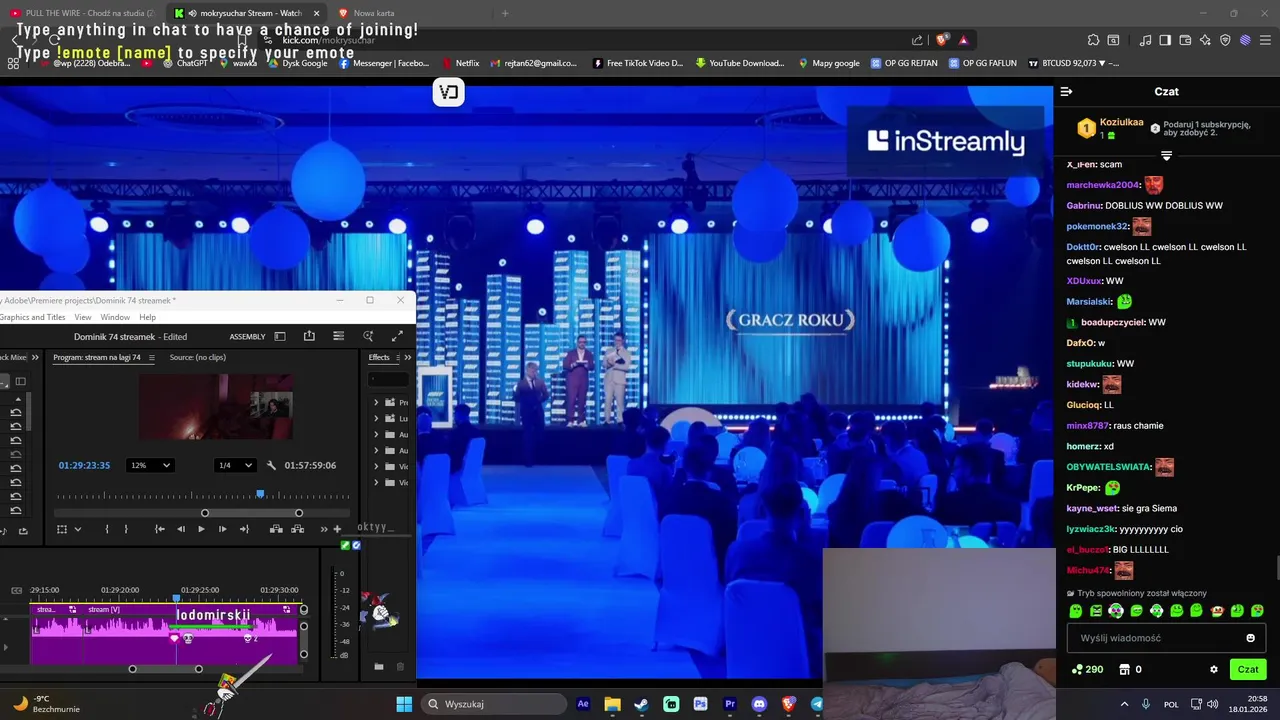Click program timecode 01:29:23:35
1280x720 pixels.
[84, 465]
